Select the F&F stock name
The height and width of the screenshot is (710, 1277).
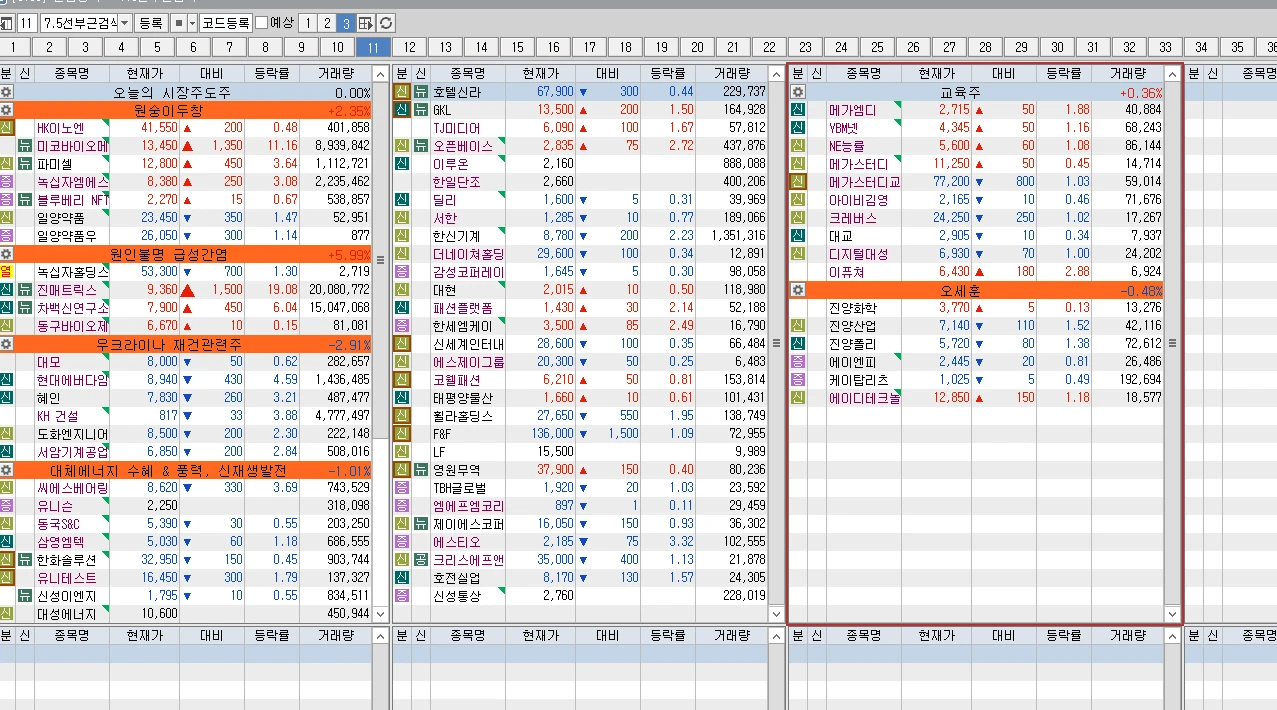pos(442,434)
